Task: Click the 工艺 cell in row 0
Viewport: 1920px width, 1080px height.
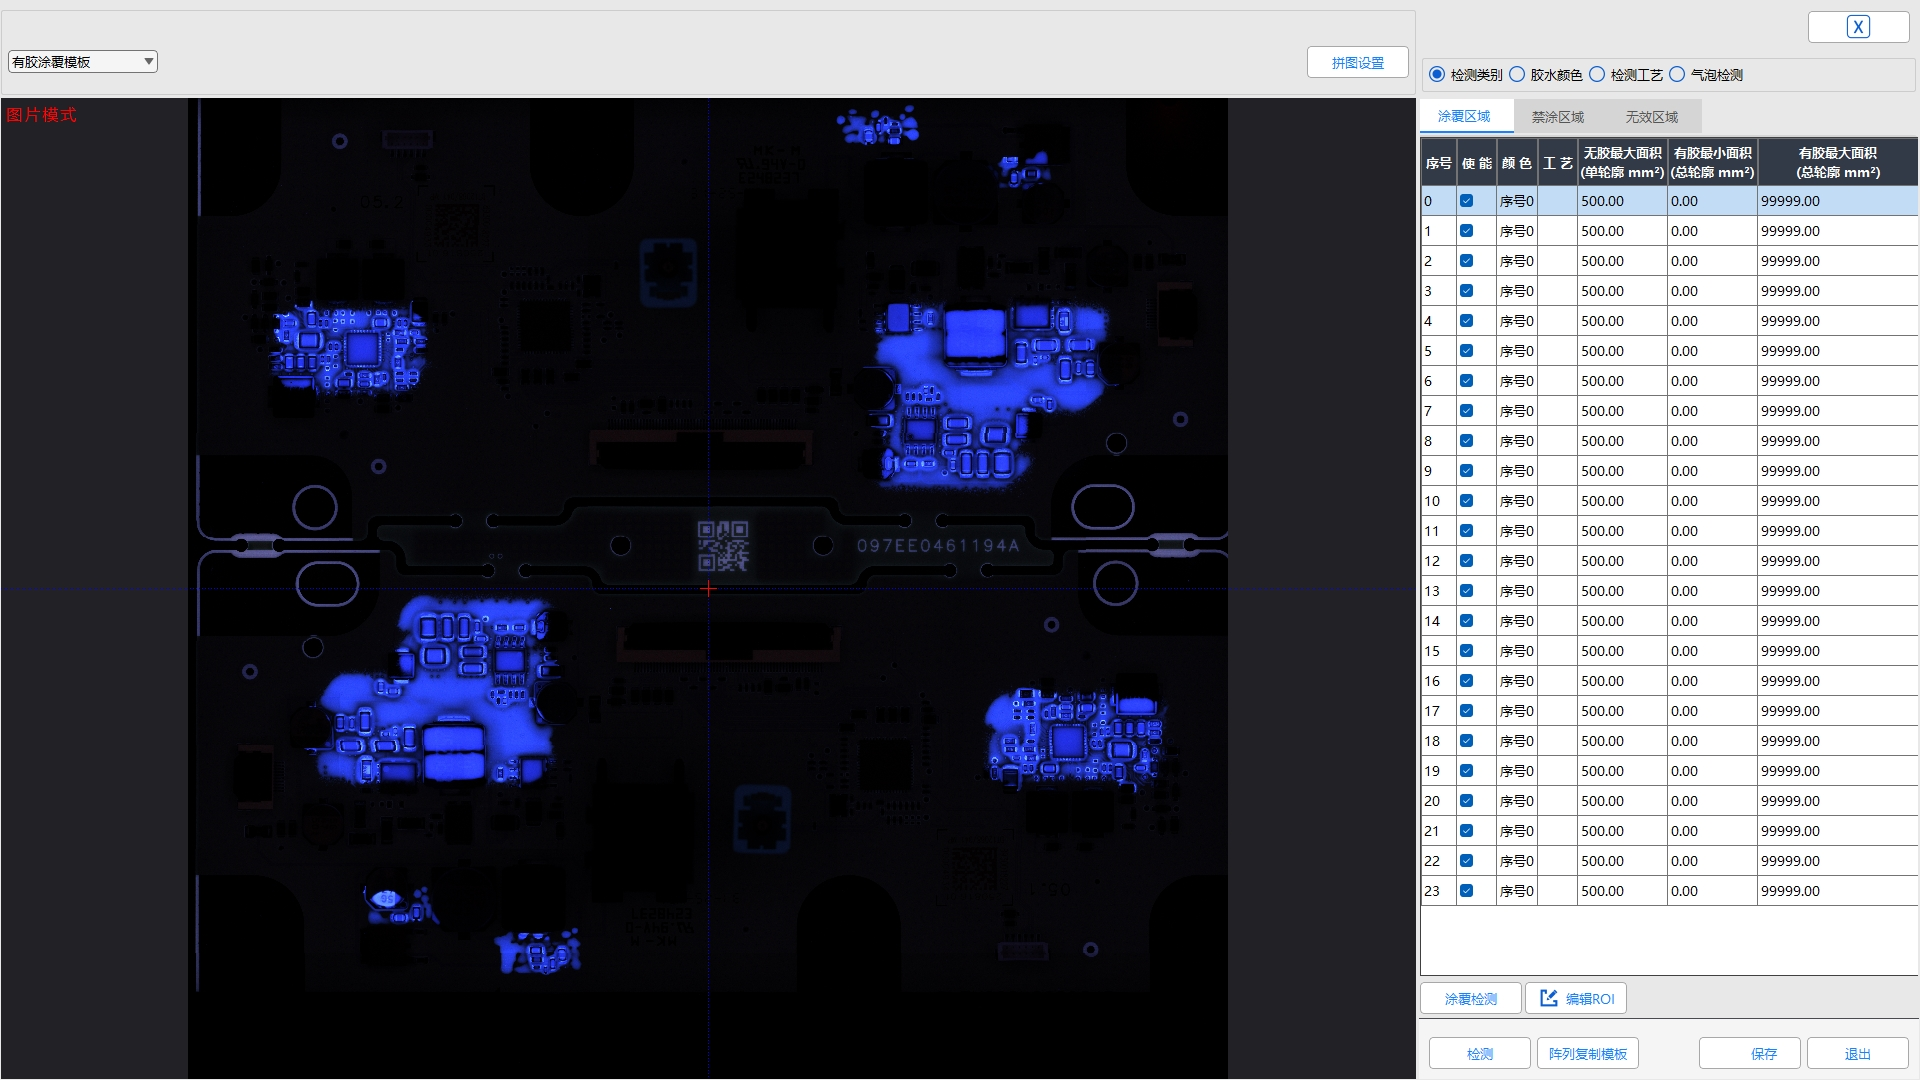Action: (1557, 201)
